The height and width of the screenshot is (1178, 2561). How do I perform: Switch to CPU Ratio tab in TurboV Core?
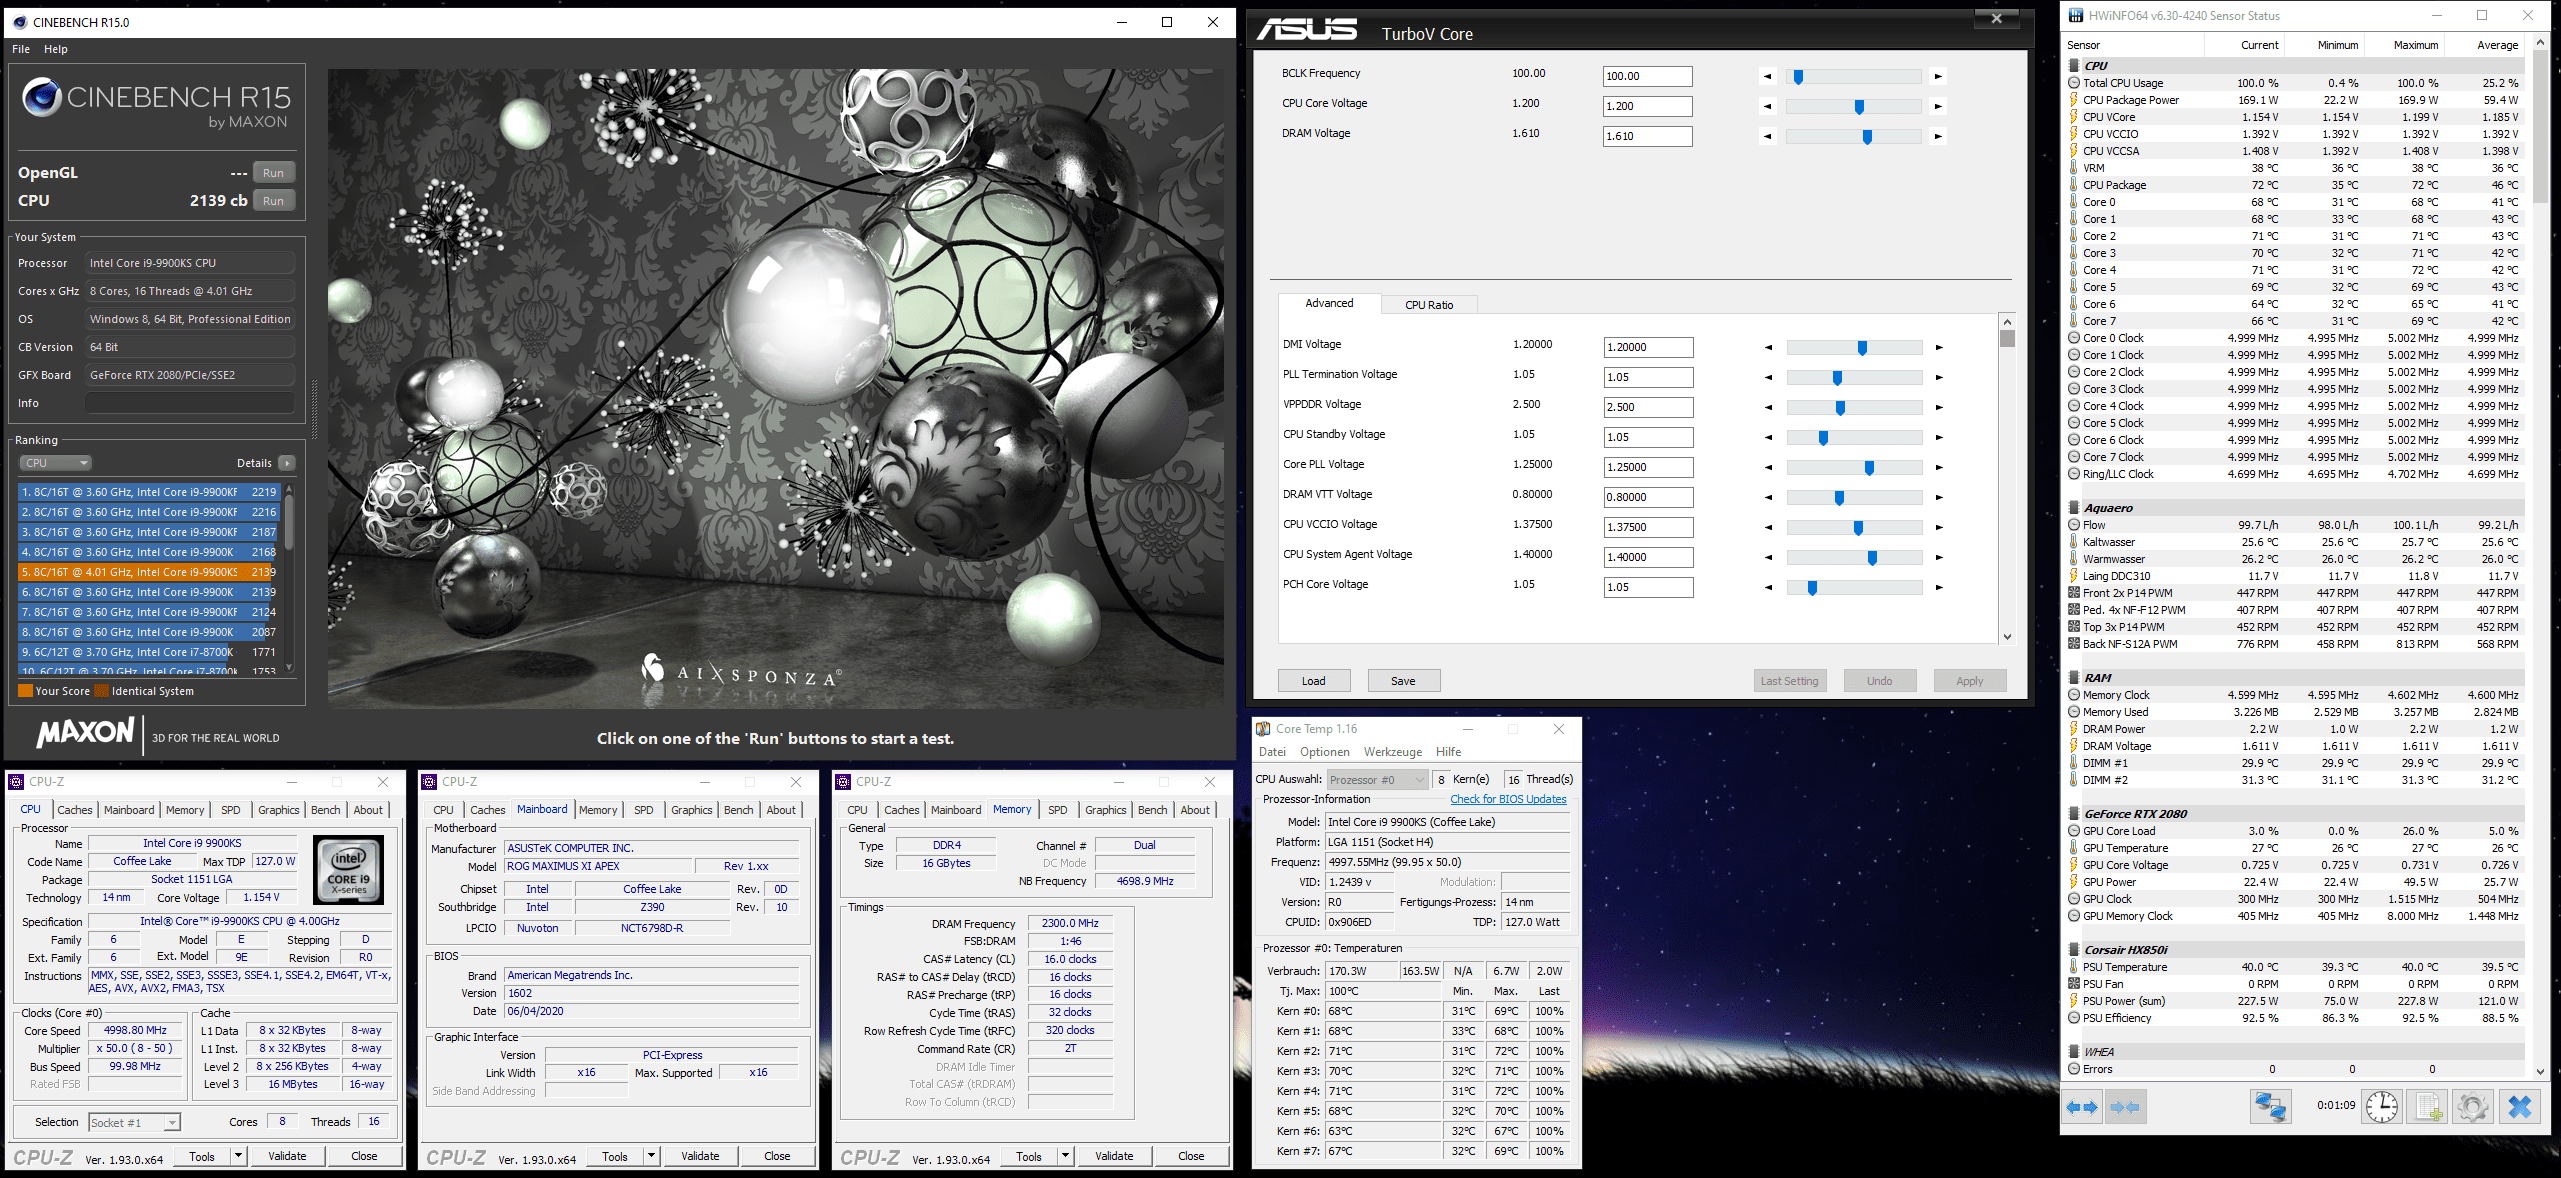point(1428,305)
